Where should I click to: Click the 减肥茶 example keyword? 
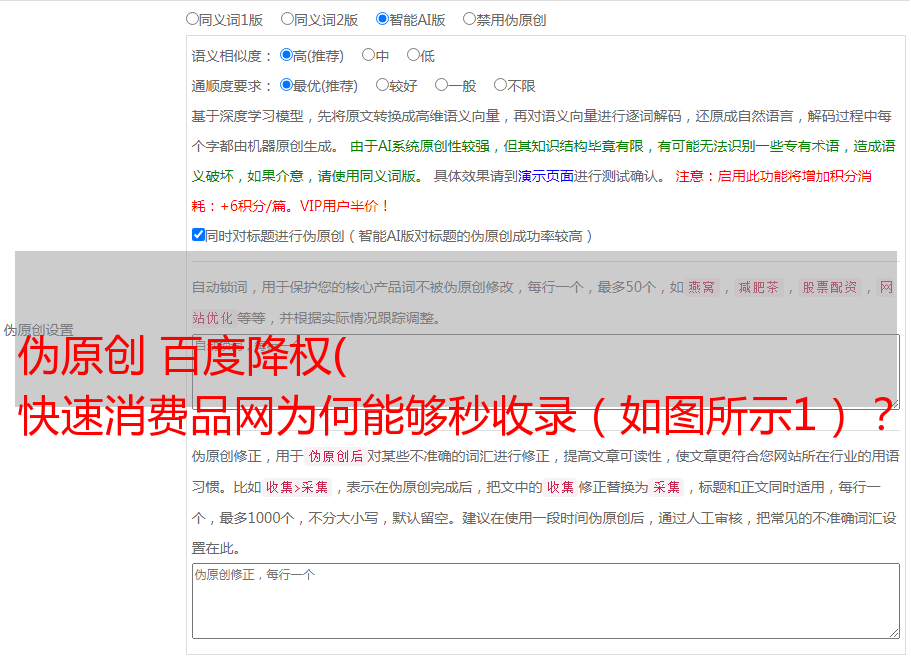[x=759, y=287]
